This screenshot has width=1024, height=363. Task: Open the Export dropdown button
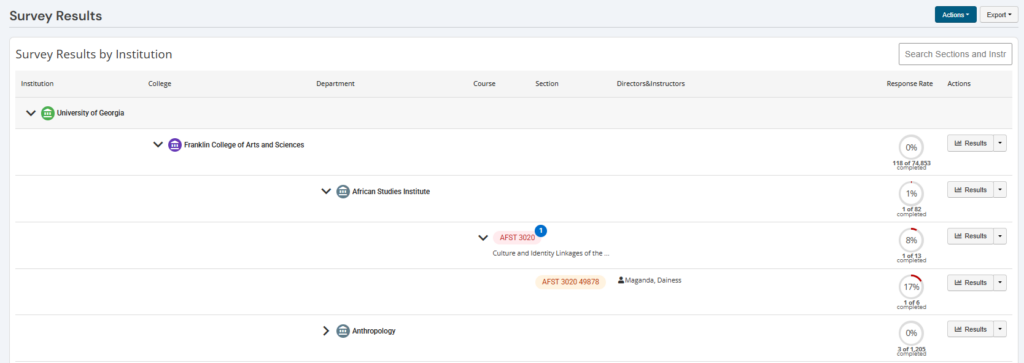tap(999, 14)
